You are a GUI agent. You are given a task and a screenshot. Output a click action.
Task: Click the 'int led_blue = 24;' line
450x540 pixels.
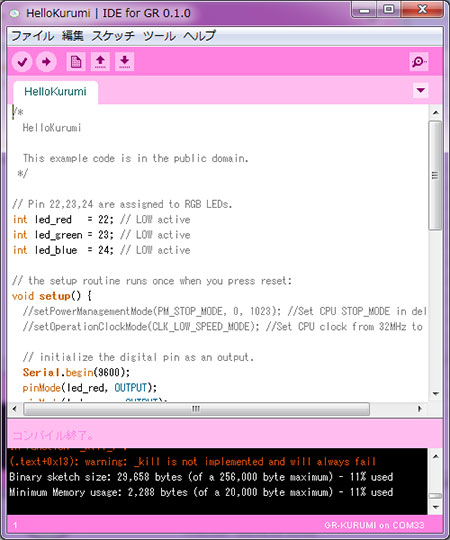tap(101, 250)
